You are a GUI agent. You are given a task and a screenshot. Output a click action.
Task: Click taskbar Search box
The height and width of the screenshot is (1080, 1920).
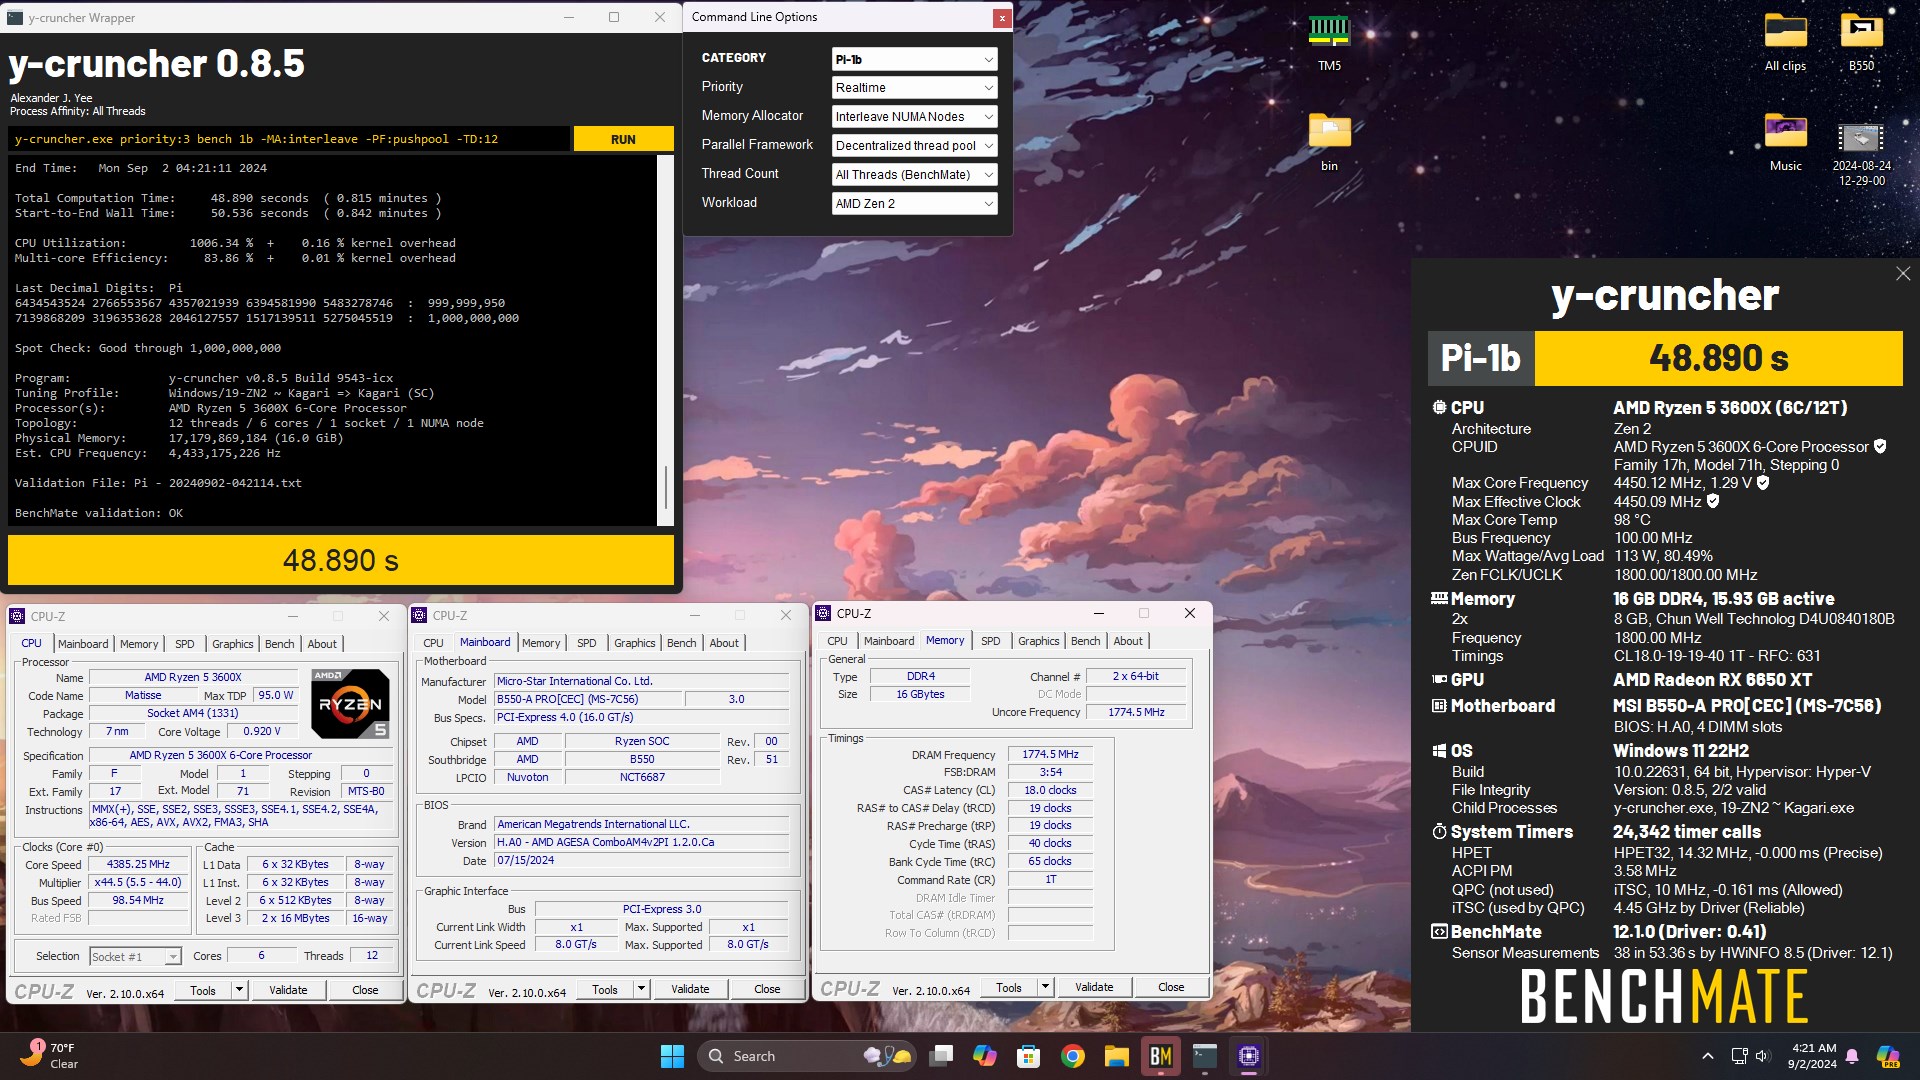click(808, 1056)
